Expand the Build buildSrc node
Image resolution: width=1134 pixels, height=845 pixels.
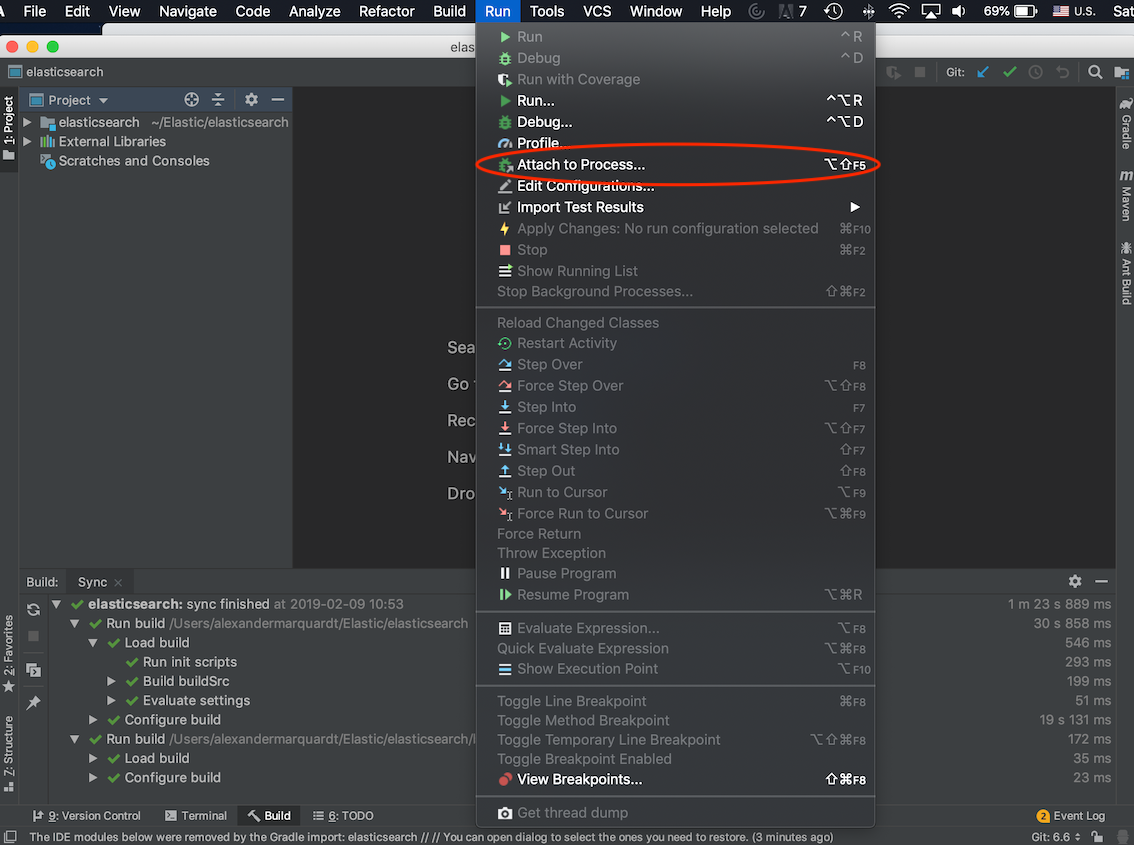111,681
